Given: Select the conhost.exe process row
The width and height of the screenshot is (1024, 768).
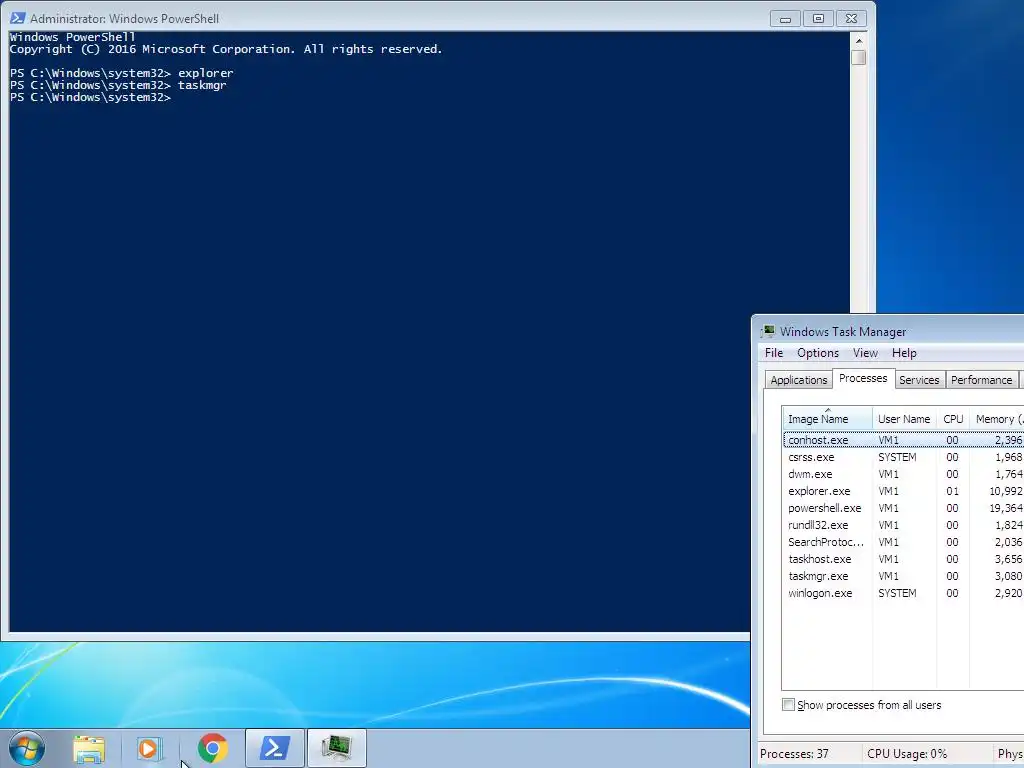Looking at the screenshot, I should pos(903,440).
